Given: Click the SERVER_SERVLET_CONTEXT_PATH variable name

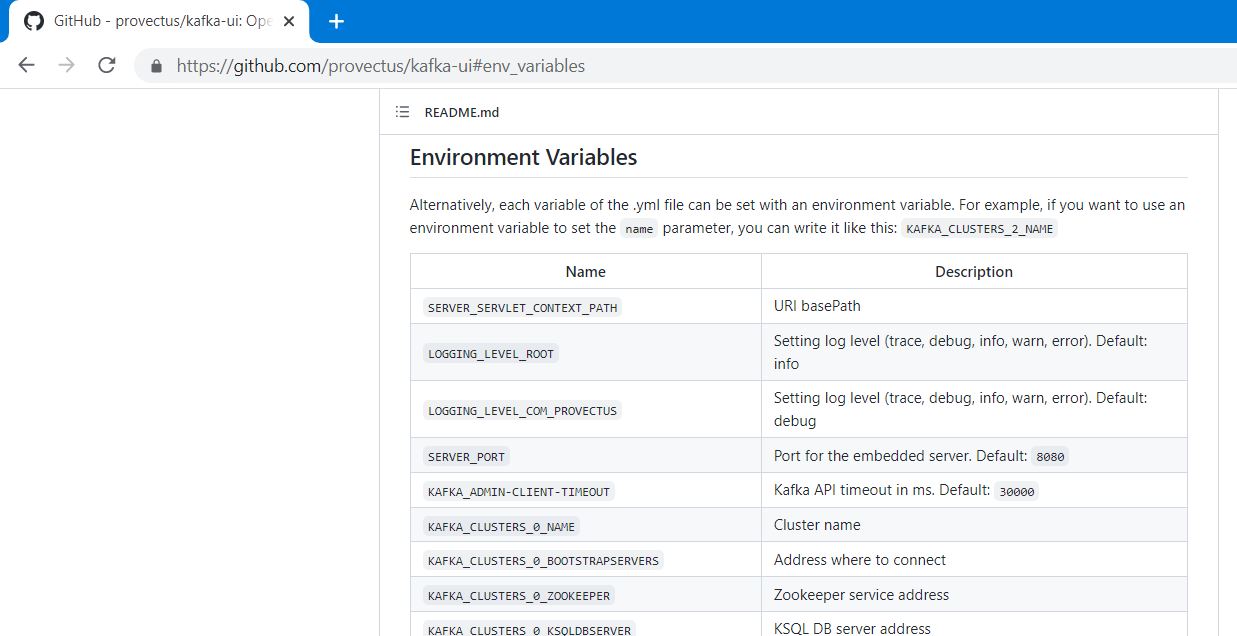Looking at the screenshot, I should point(522,307).
